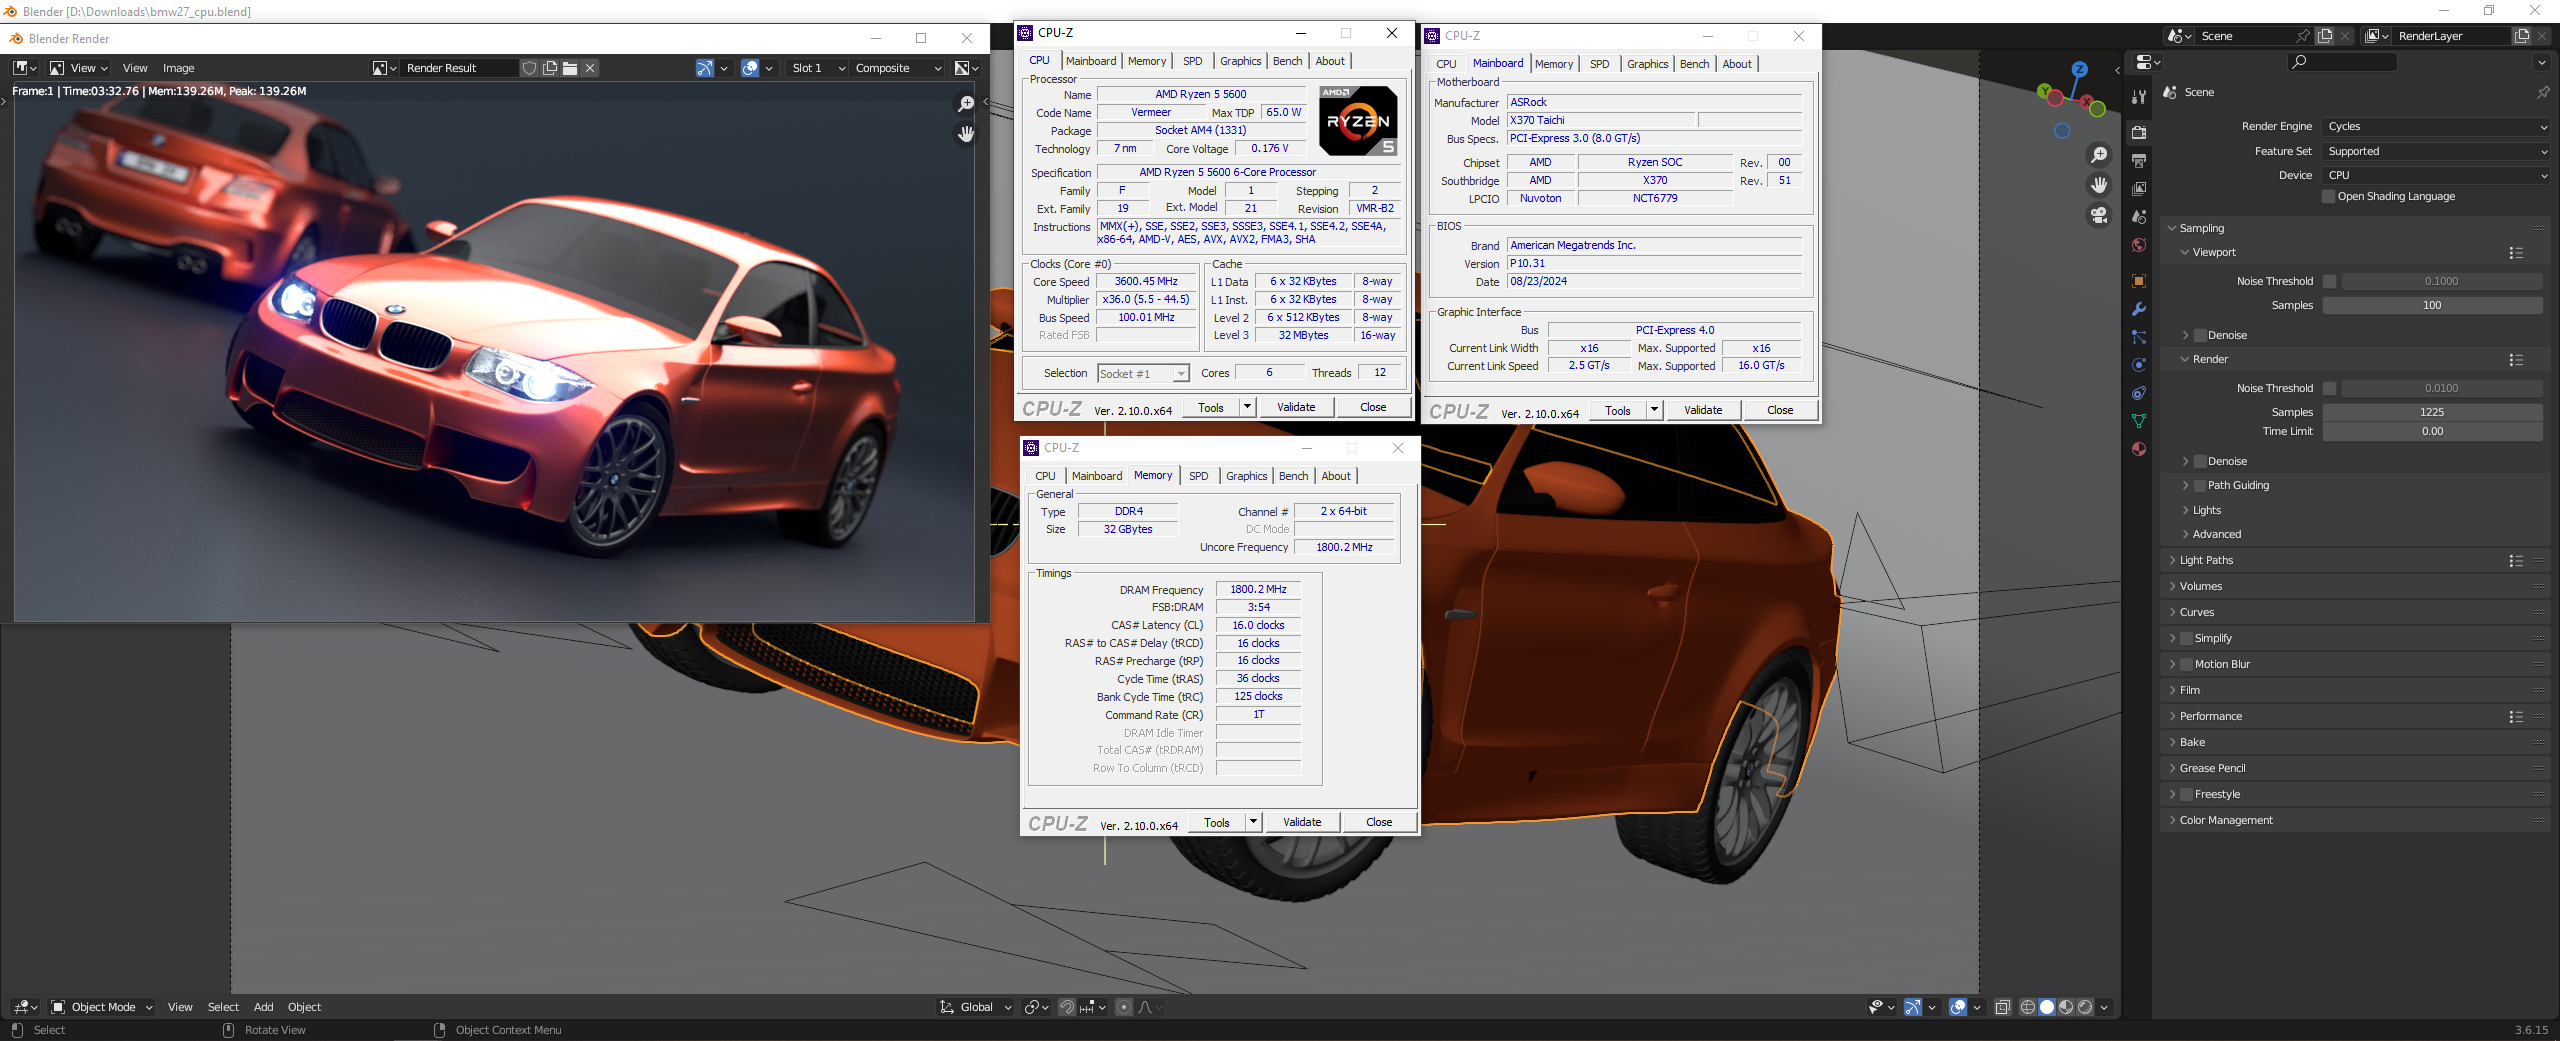This screenshot has width=2560, height=1041.
Task: Click pan hand icon in Blender Render window
Action: 966,133
